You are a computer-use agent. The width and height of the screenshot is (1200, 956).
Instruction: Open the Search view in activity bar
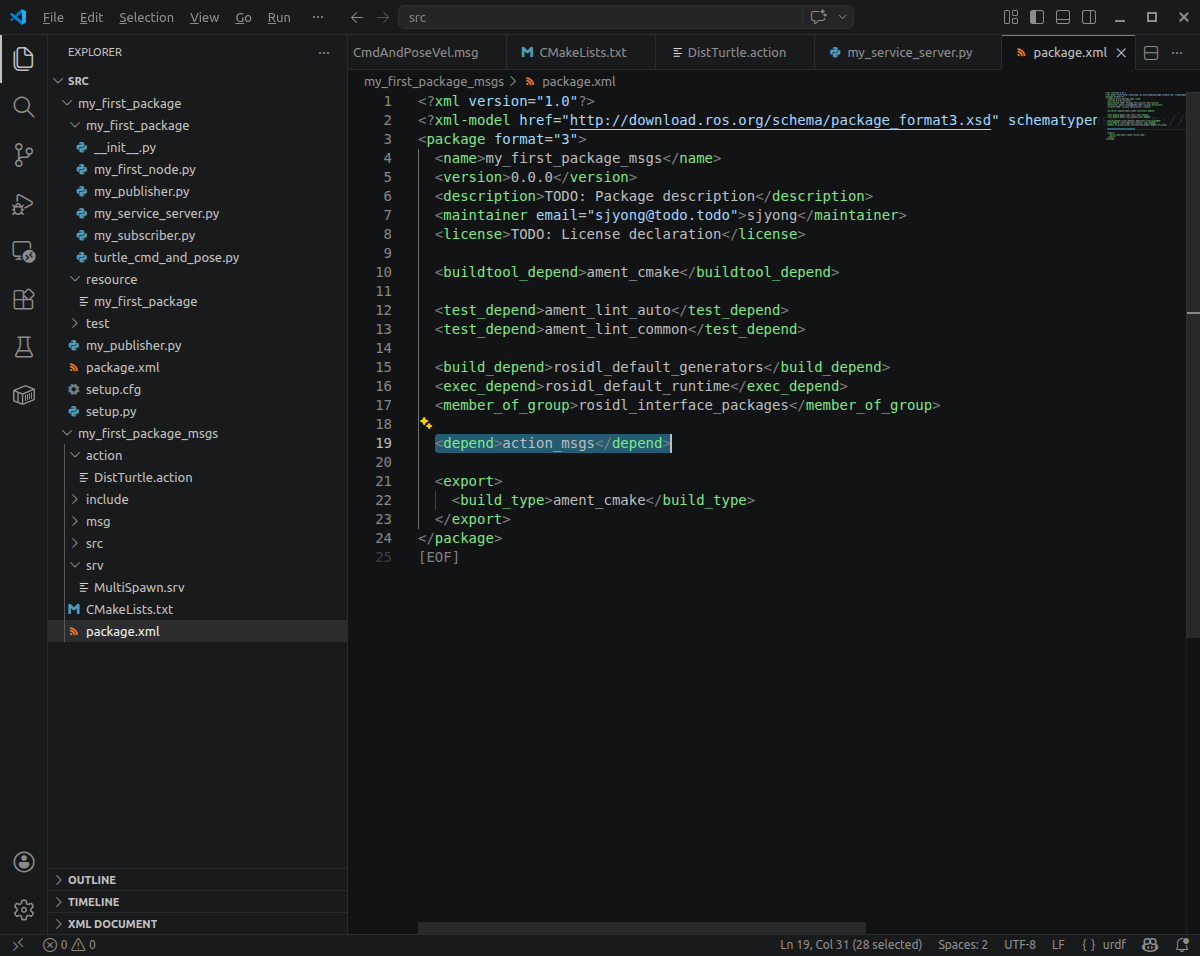click(x=23, y=106)
